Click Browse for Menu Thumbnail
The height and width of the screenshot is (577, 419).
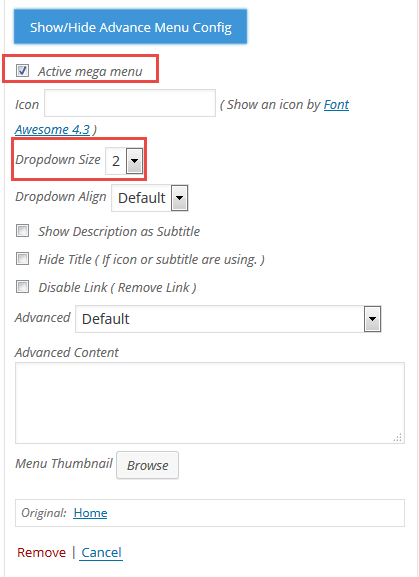(148, 465)
